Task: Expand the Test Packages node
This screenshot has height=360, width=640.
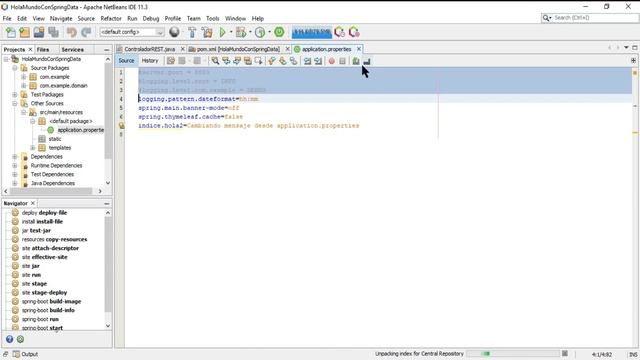Action: point(15,95)
